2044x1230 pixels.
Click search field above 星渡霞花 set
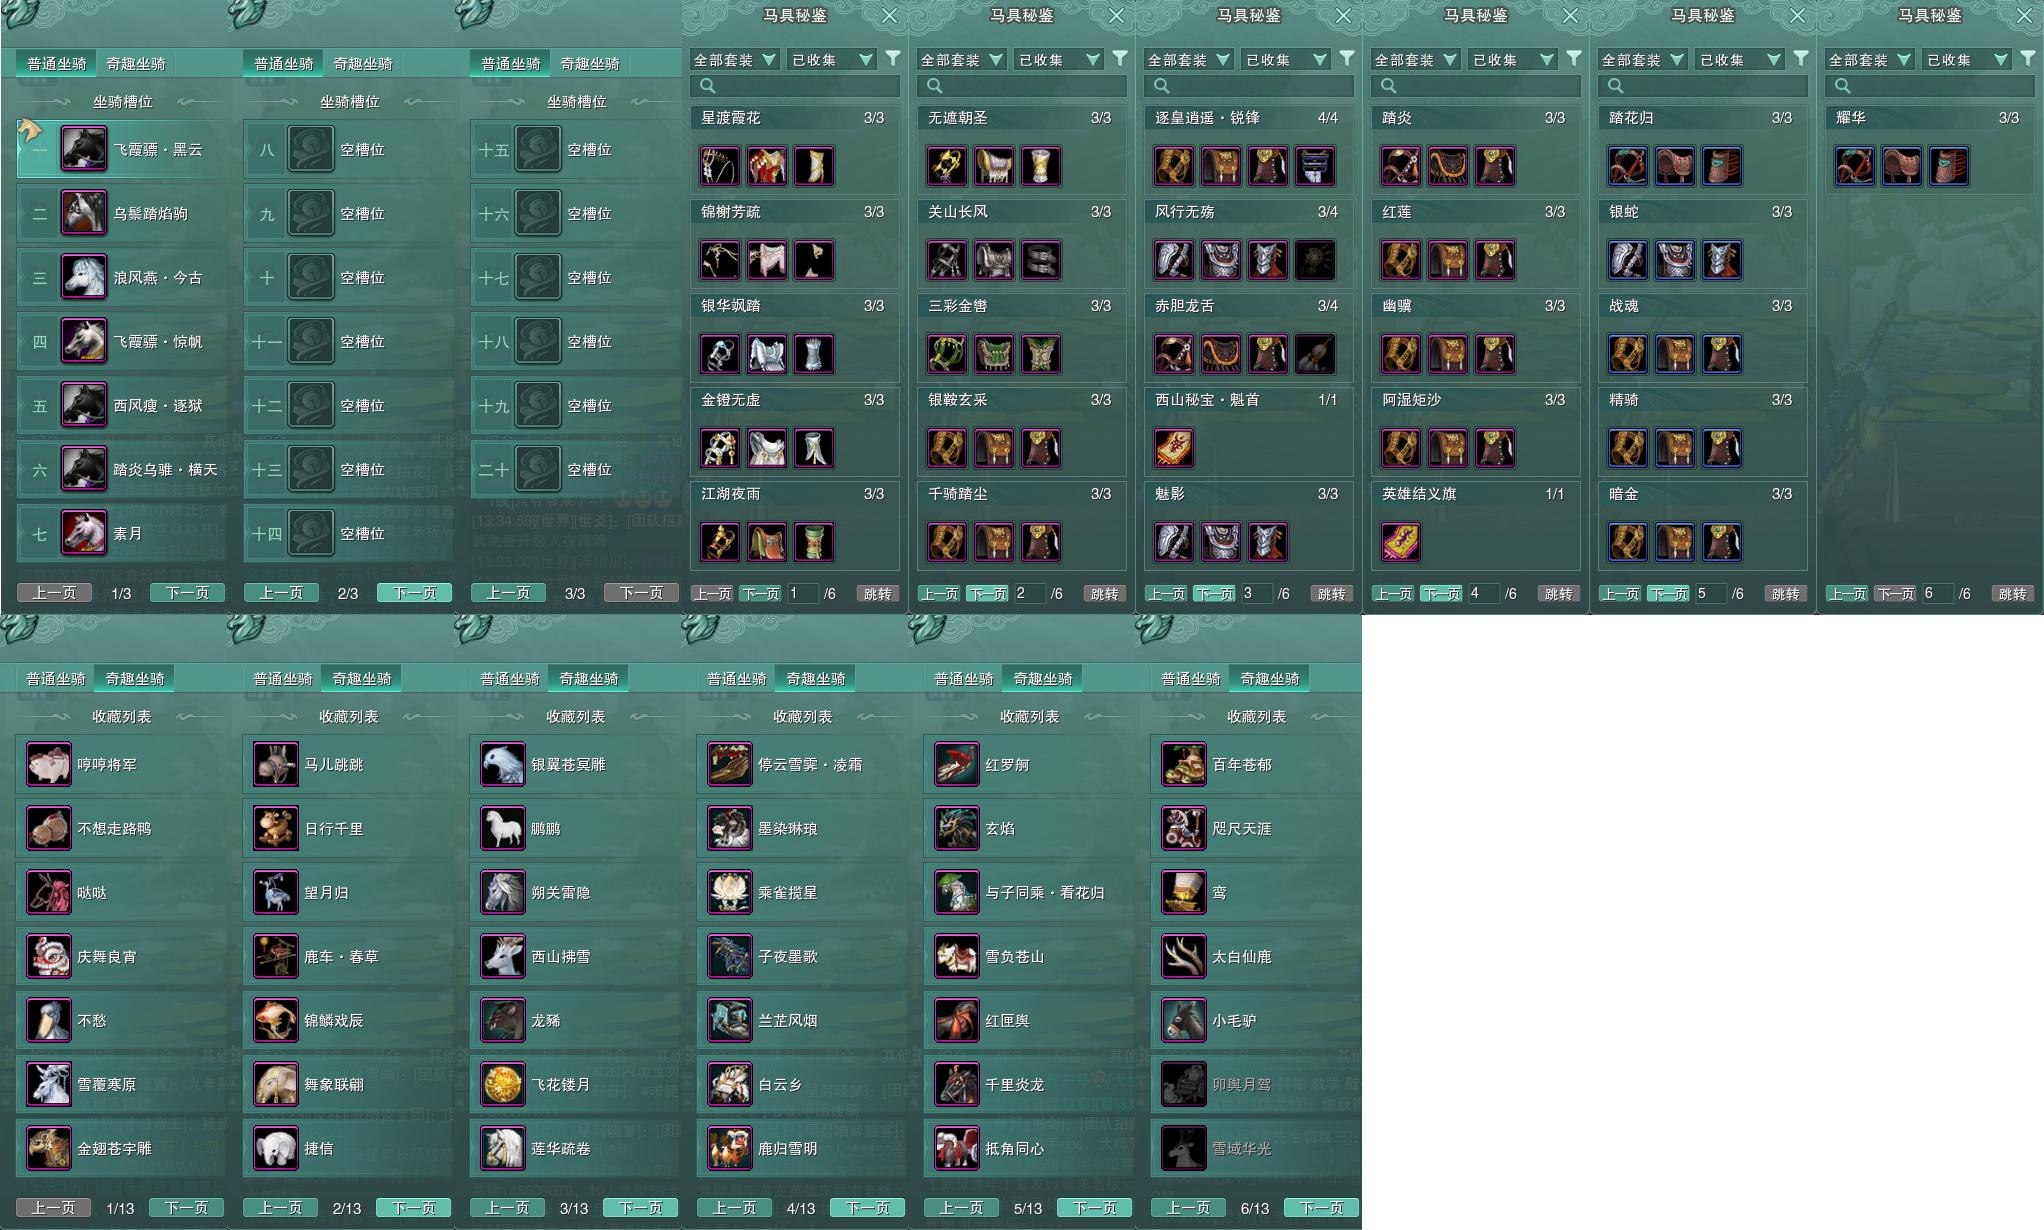[795, 86]
